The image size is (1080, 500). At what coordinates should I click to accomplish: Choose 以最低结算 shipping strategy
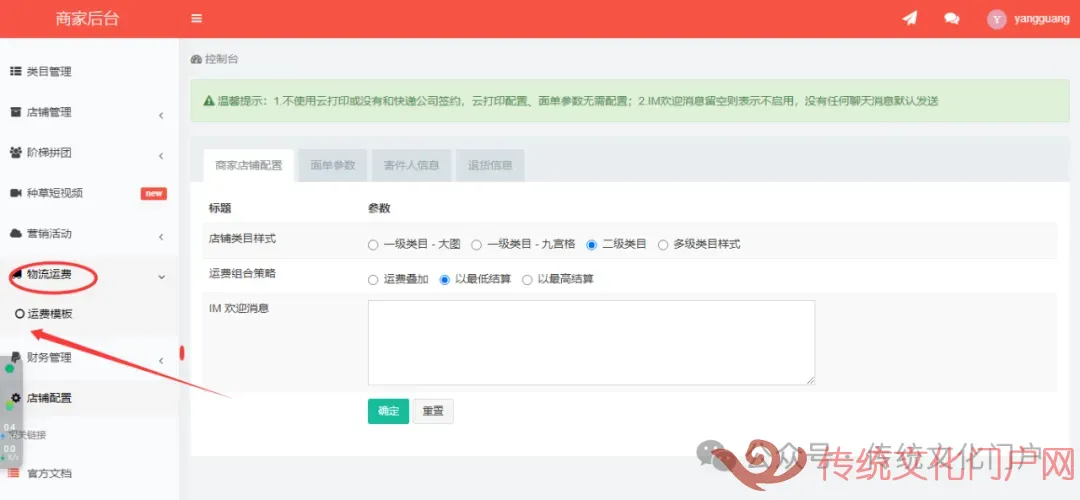444,280
